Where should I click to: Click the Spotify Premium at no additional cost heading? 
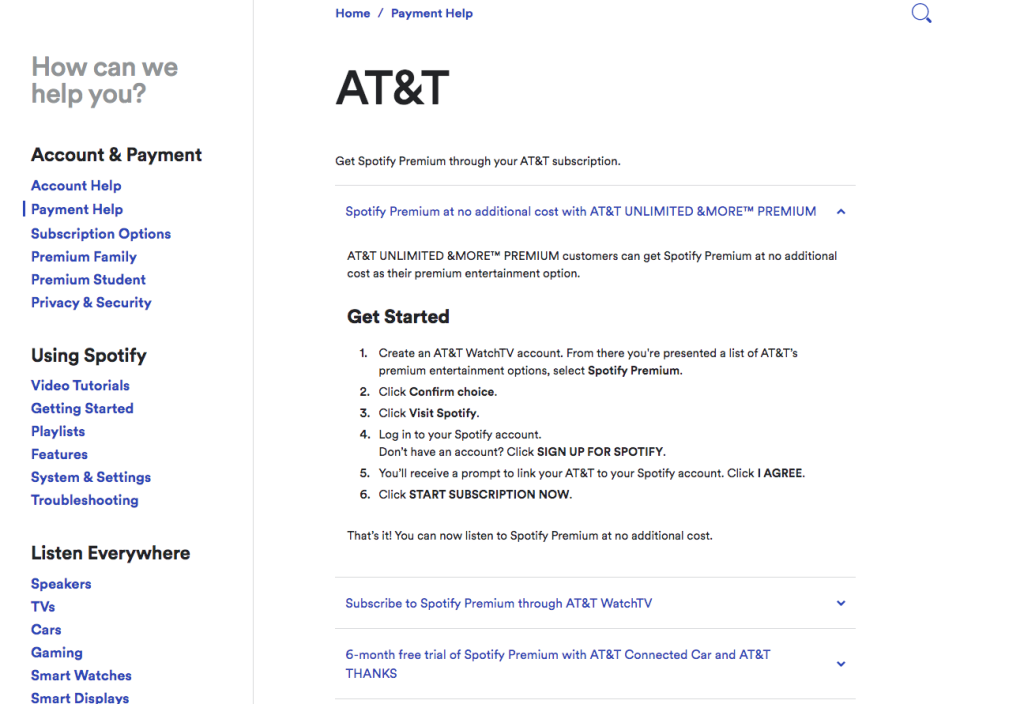(x=581, y=212)
